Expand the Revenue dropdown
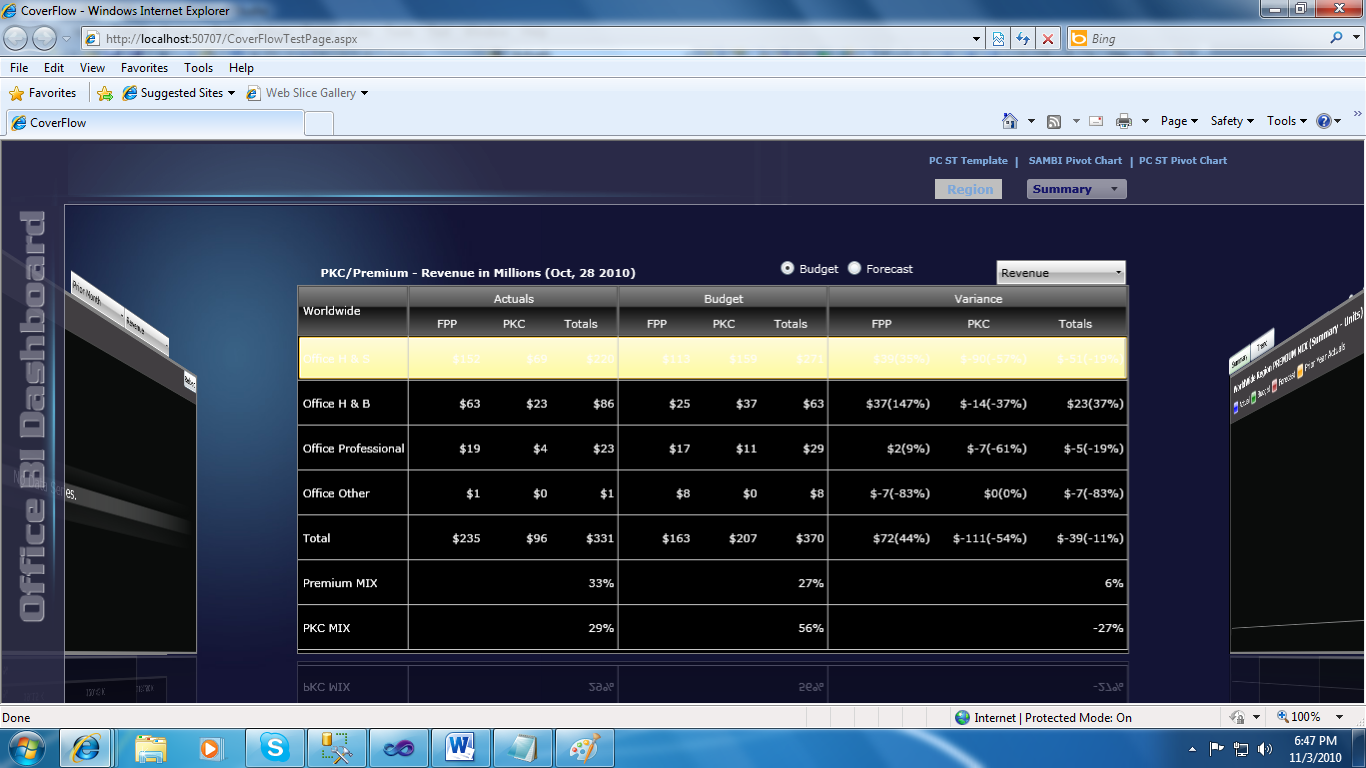This screenshot has width=1366, height=768. point(1061,272)
